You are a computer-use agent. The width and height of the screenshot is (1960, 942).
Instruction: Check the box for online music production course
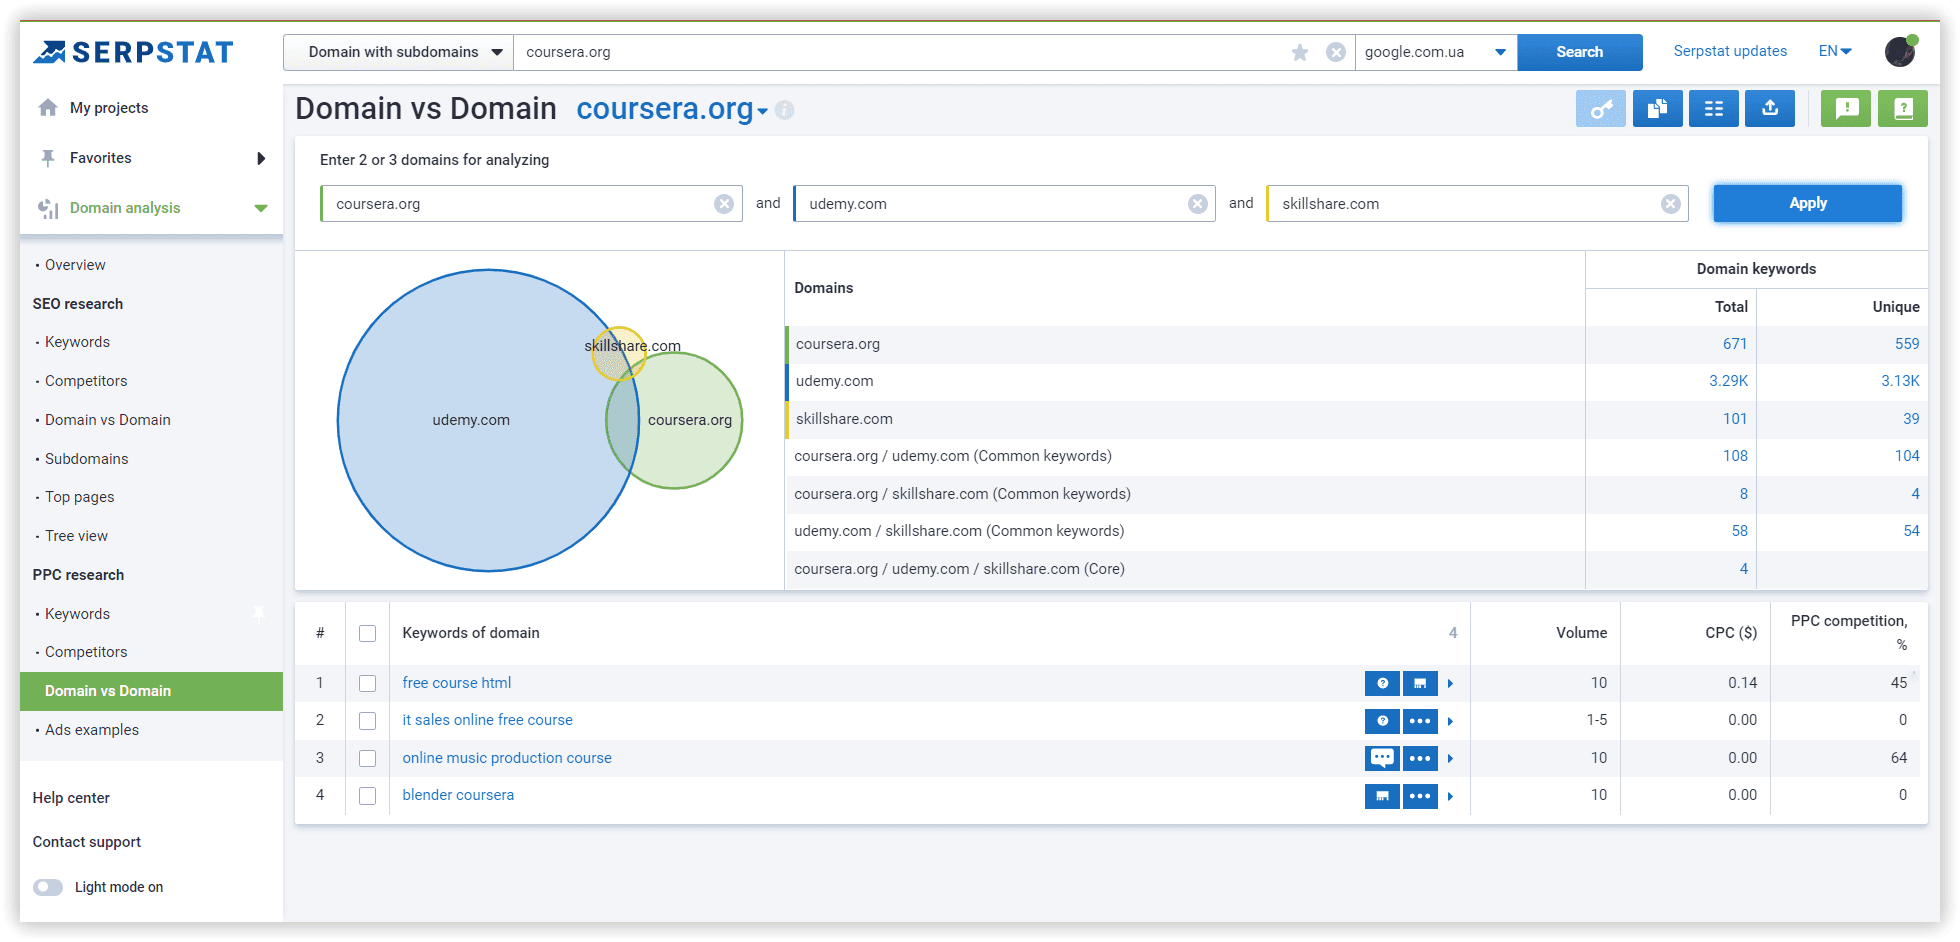[368, 758]
